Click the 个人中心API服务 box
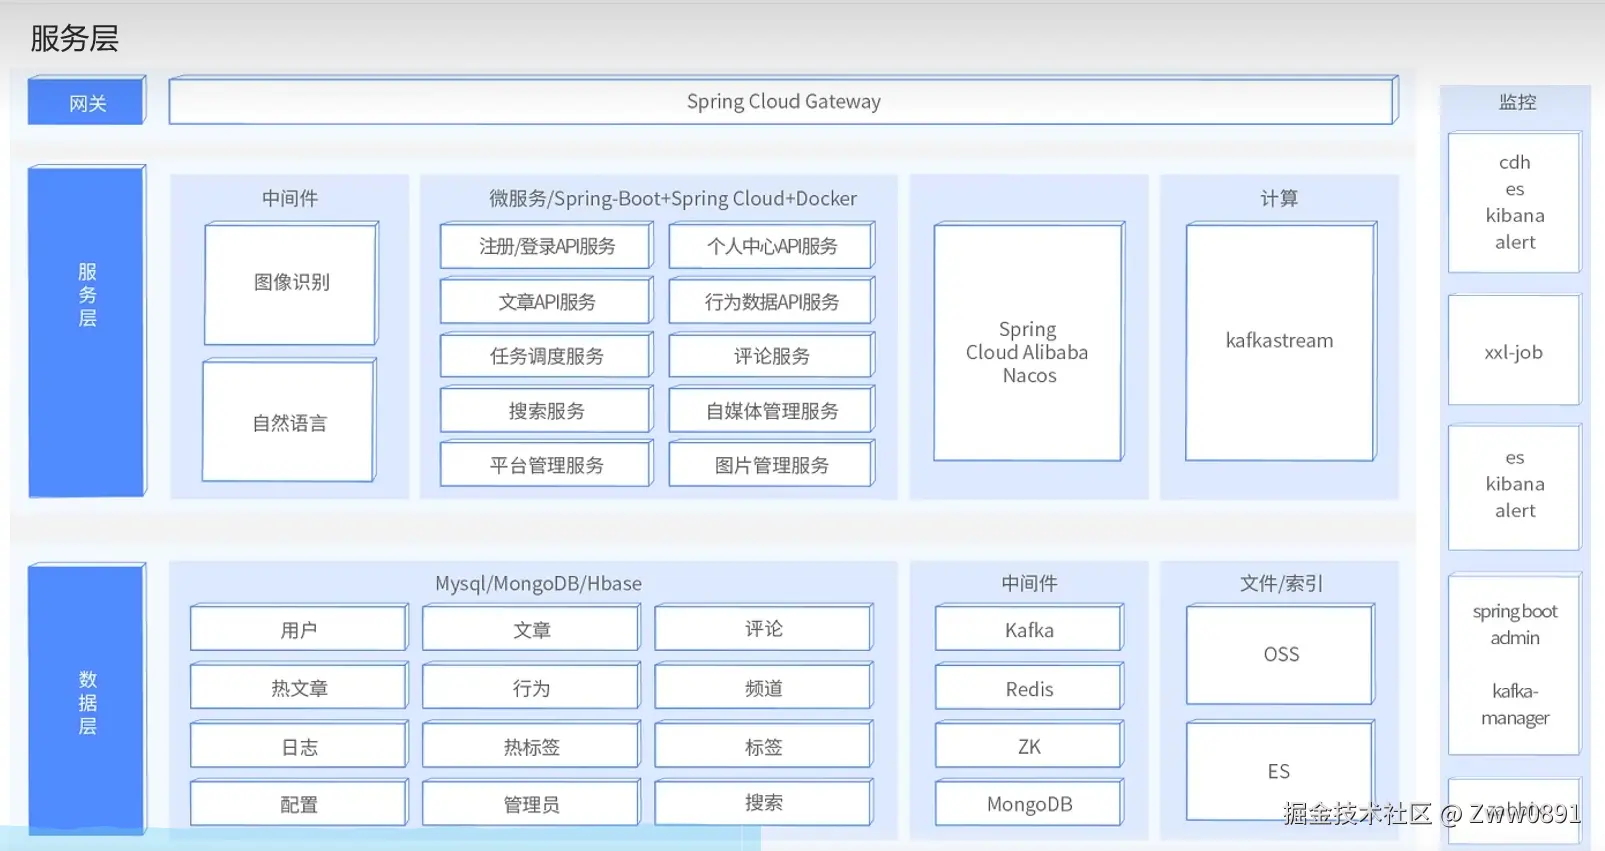 [771, 246]
